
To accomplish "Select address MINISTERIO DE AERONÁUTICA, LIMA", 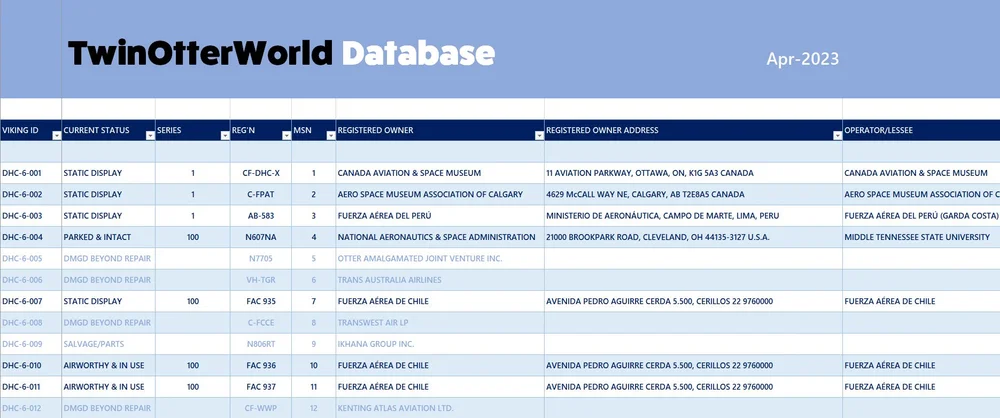I will 693,216.
